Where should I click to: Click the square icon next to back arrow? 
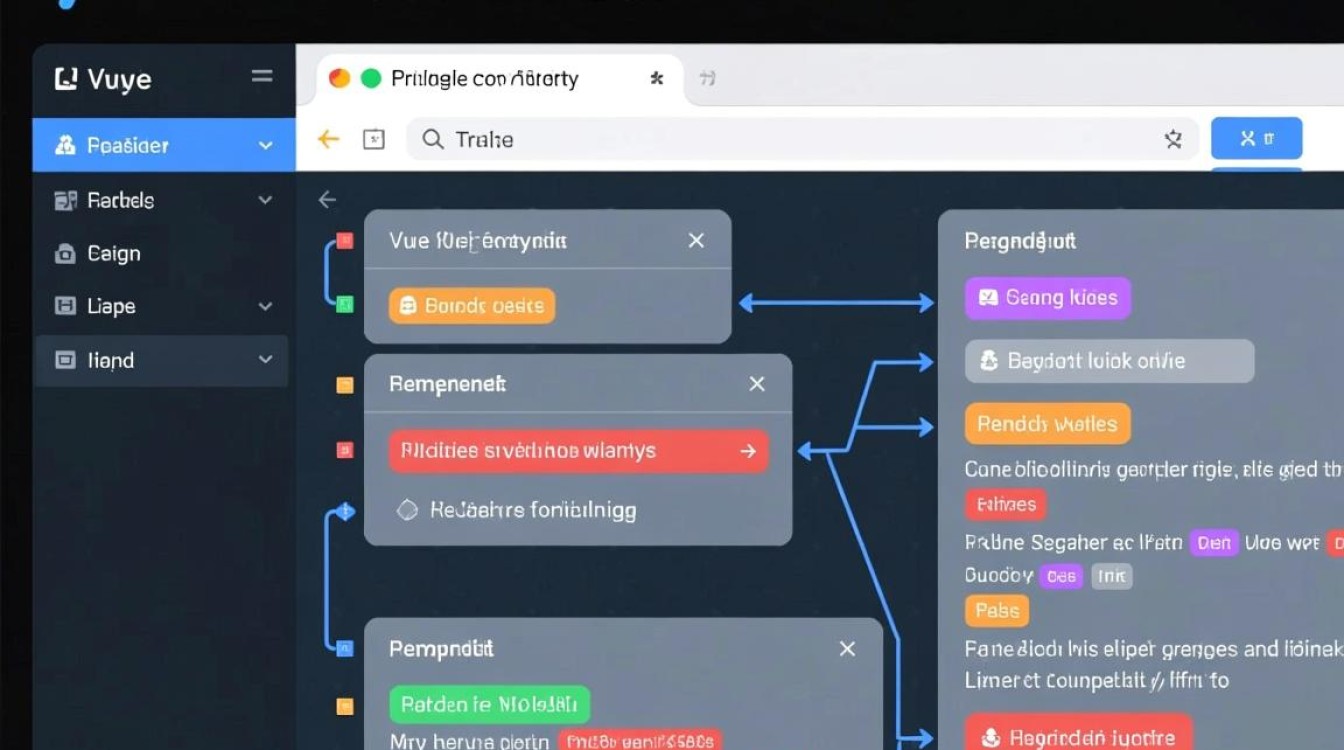click(373, 139)
